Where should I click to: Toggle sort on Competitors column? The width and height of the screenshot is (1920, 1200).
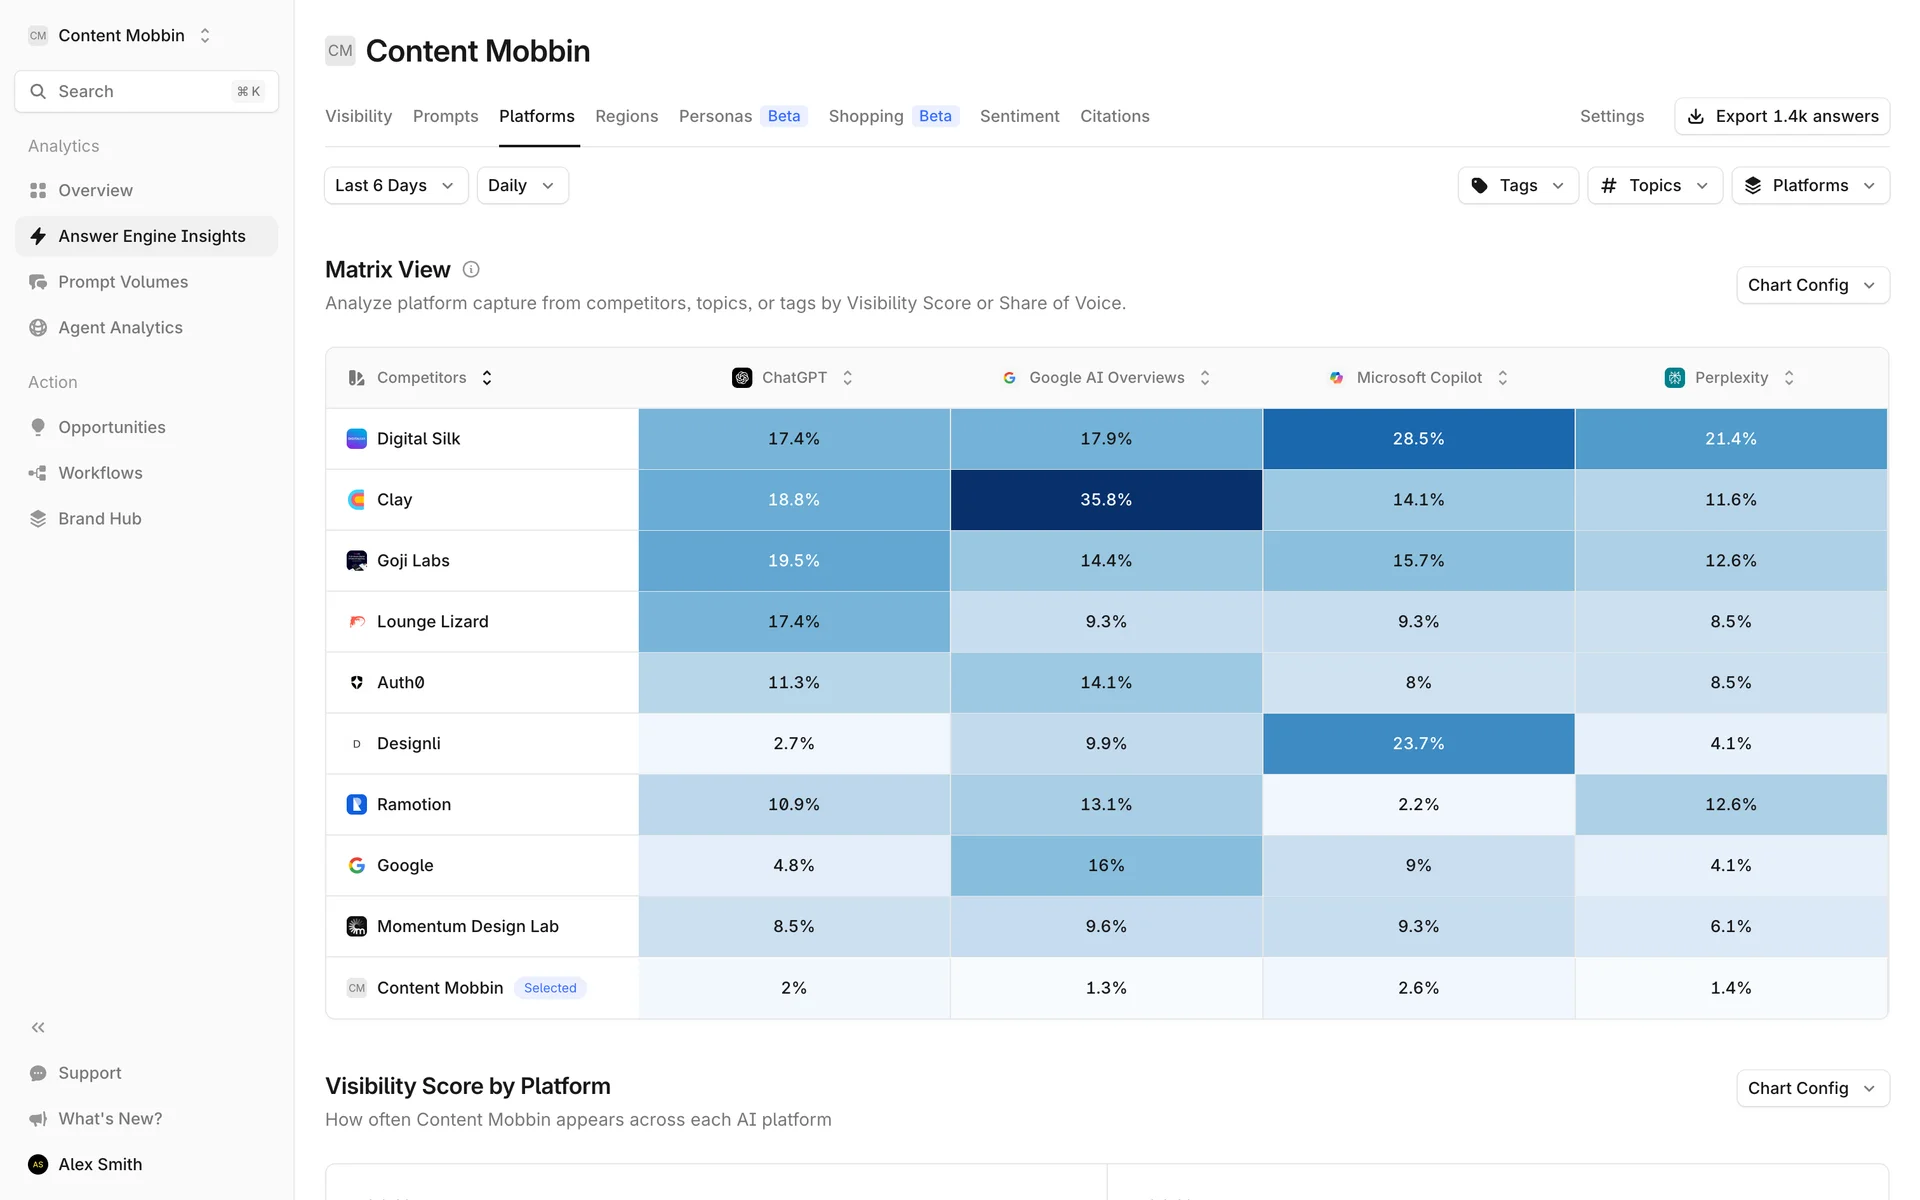coord(487,378)
